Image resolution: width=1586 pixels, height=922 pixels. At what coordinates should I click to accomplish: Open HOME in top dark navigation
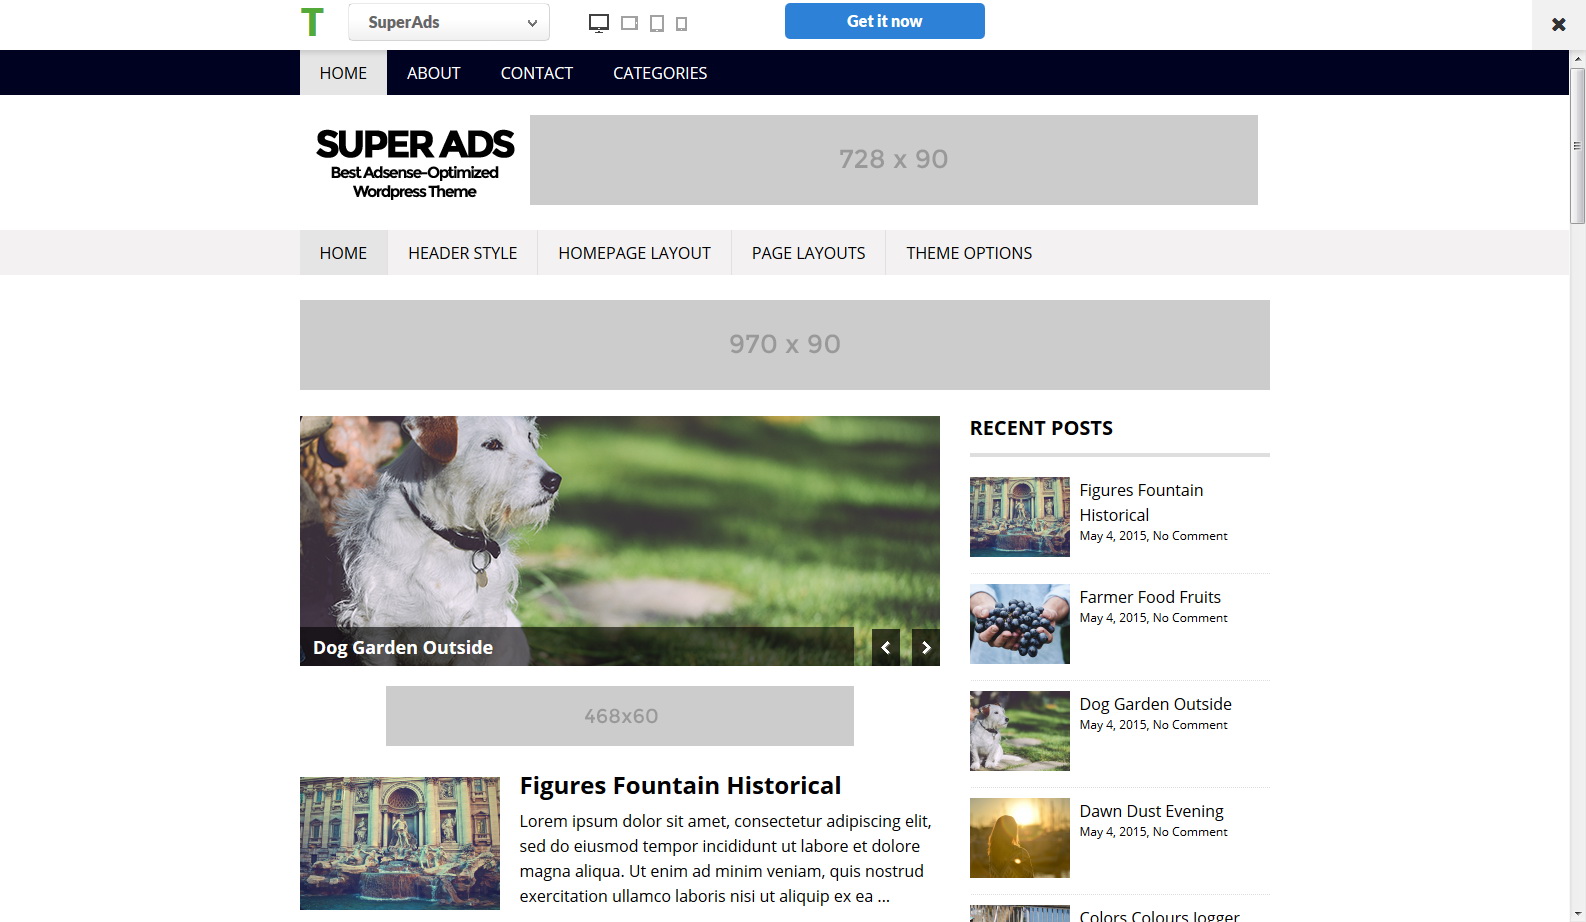[x=343, y=73]
